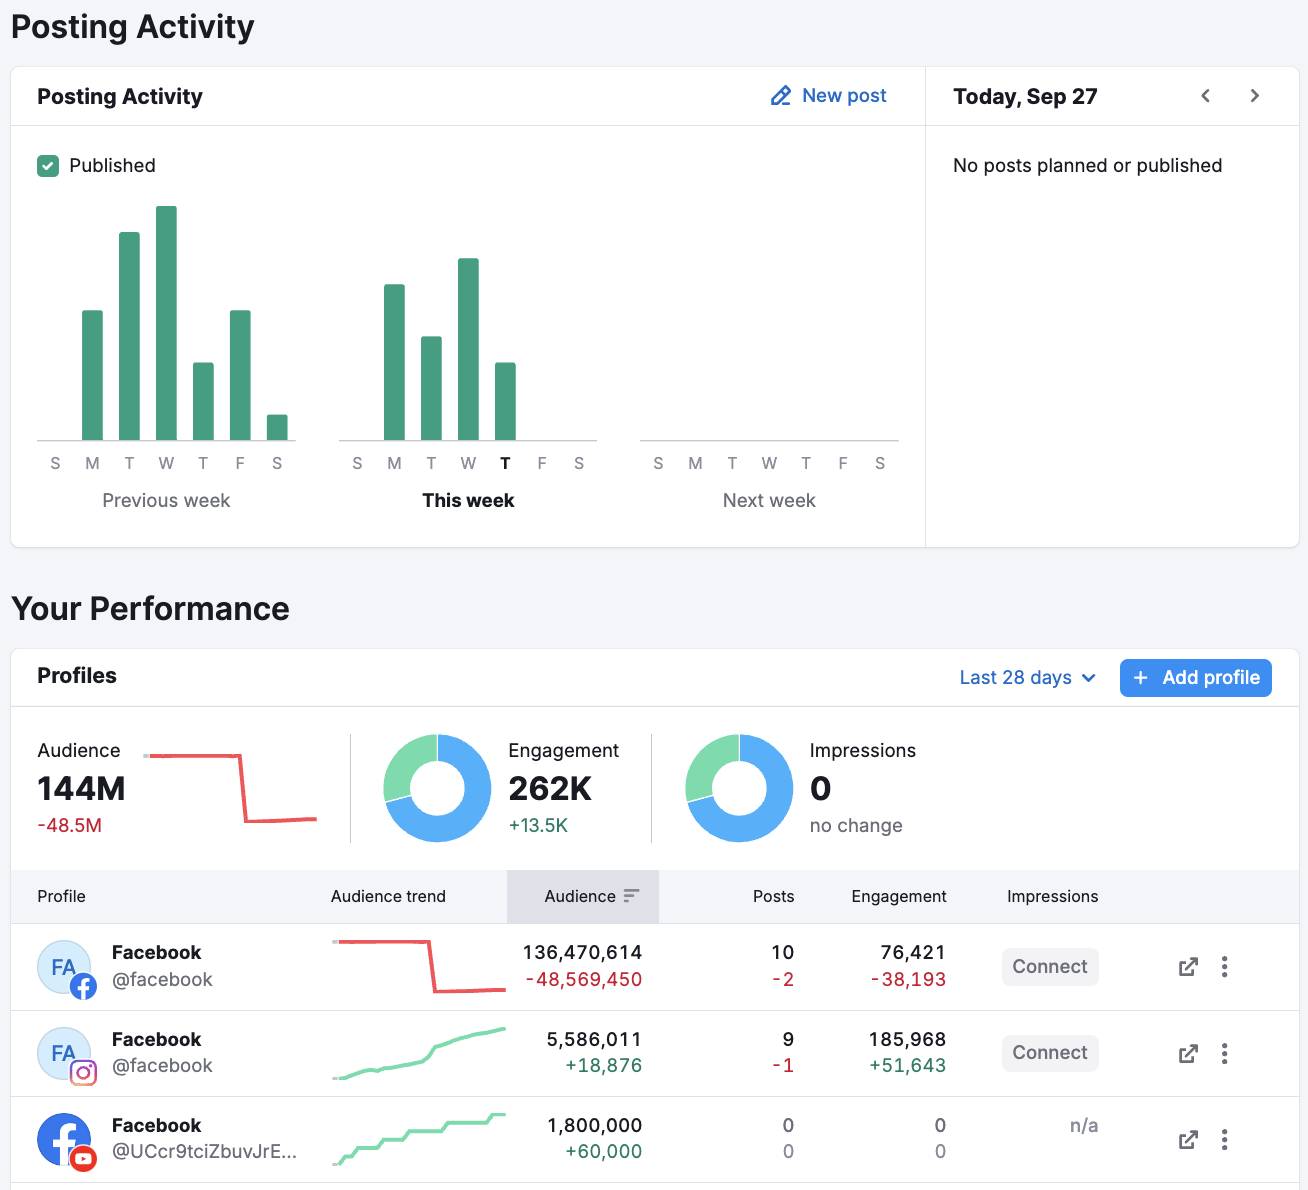The image size is (1308, 1190).
Task: Sort by the Audience column header
Action: coord(582,896)
